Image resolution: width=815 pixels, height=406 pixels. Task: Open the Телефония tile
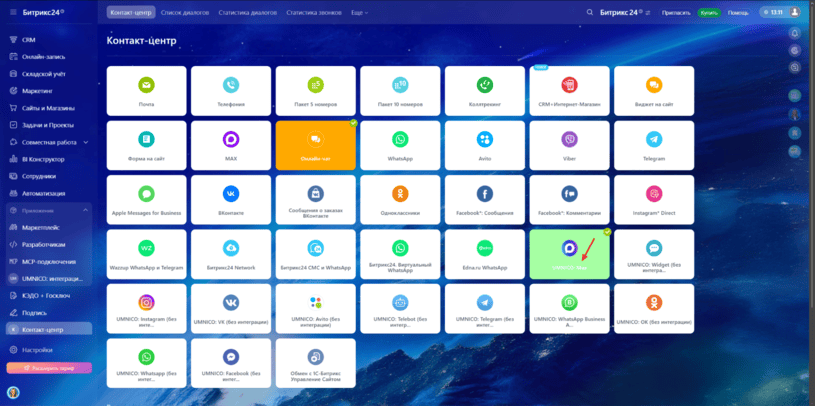[x=231, y=91]
